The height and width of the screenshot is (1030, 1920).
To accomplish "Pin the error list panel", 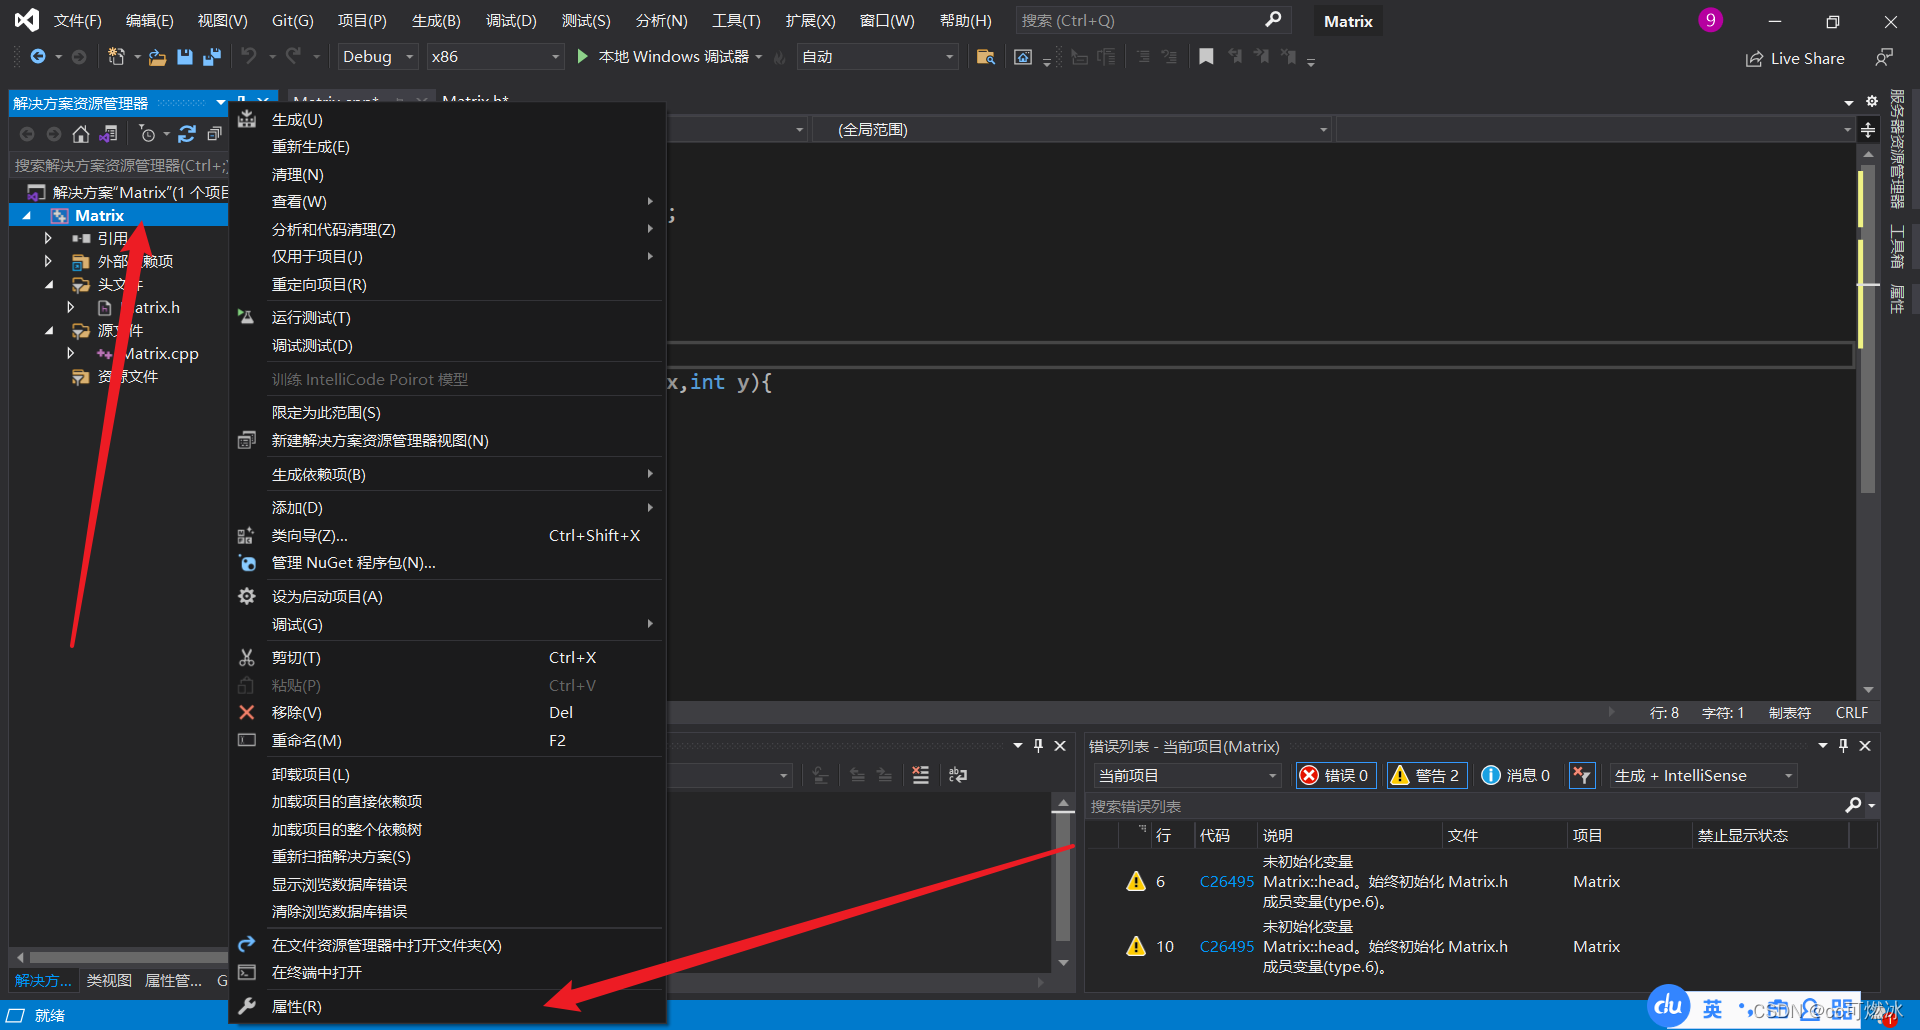I will point(1843,746).
